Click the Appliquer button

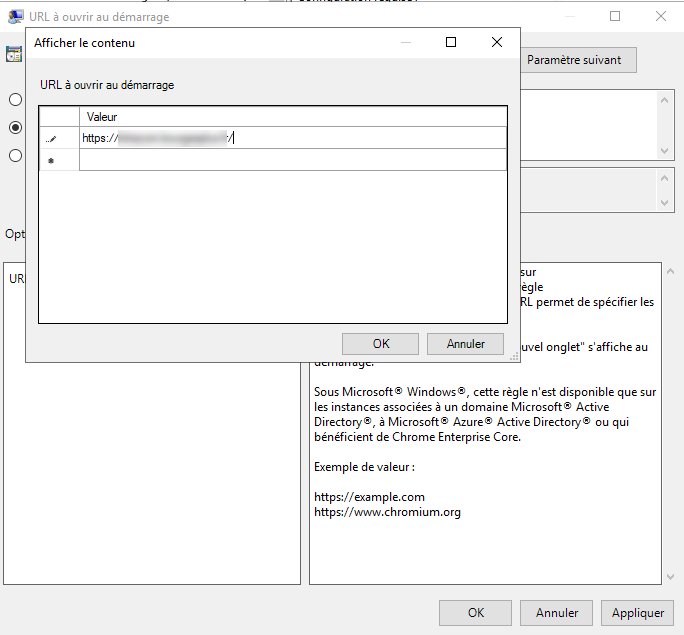pos(637,613)
